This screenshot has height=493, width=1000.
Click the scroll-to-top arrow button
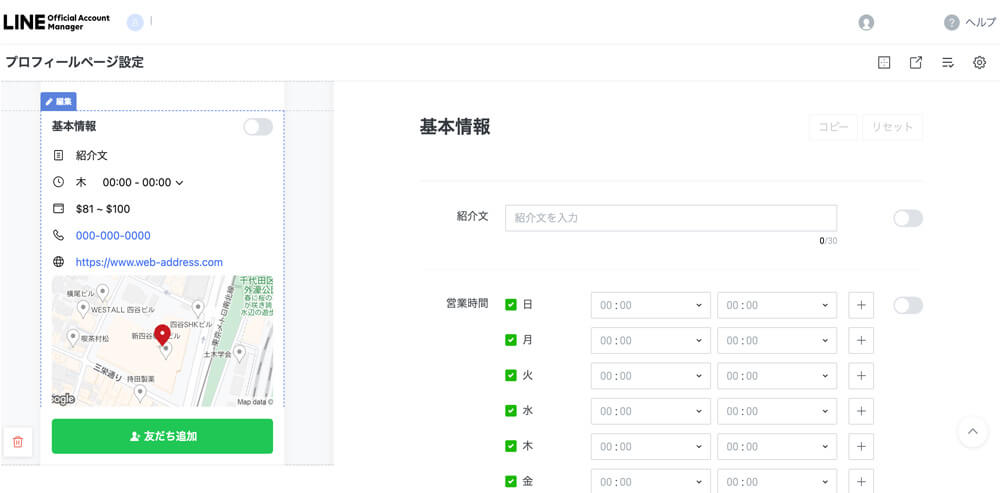pyautogui.click(x=972, y=431)
